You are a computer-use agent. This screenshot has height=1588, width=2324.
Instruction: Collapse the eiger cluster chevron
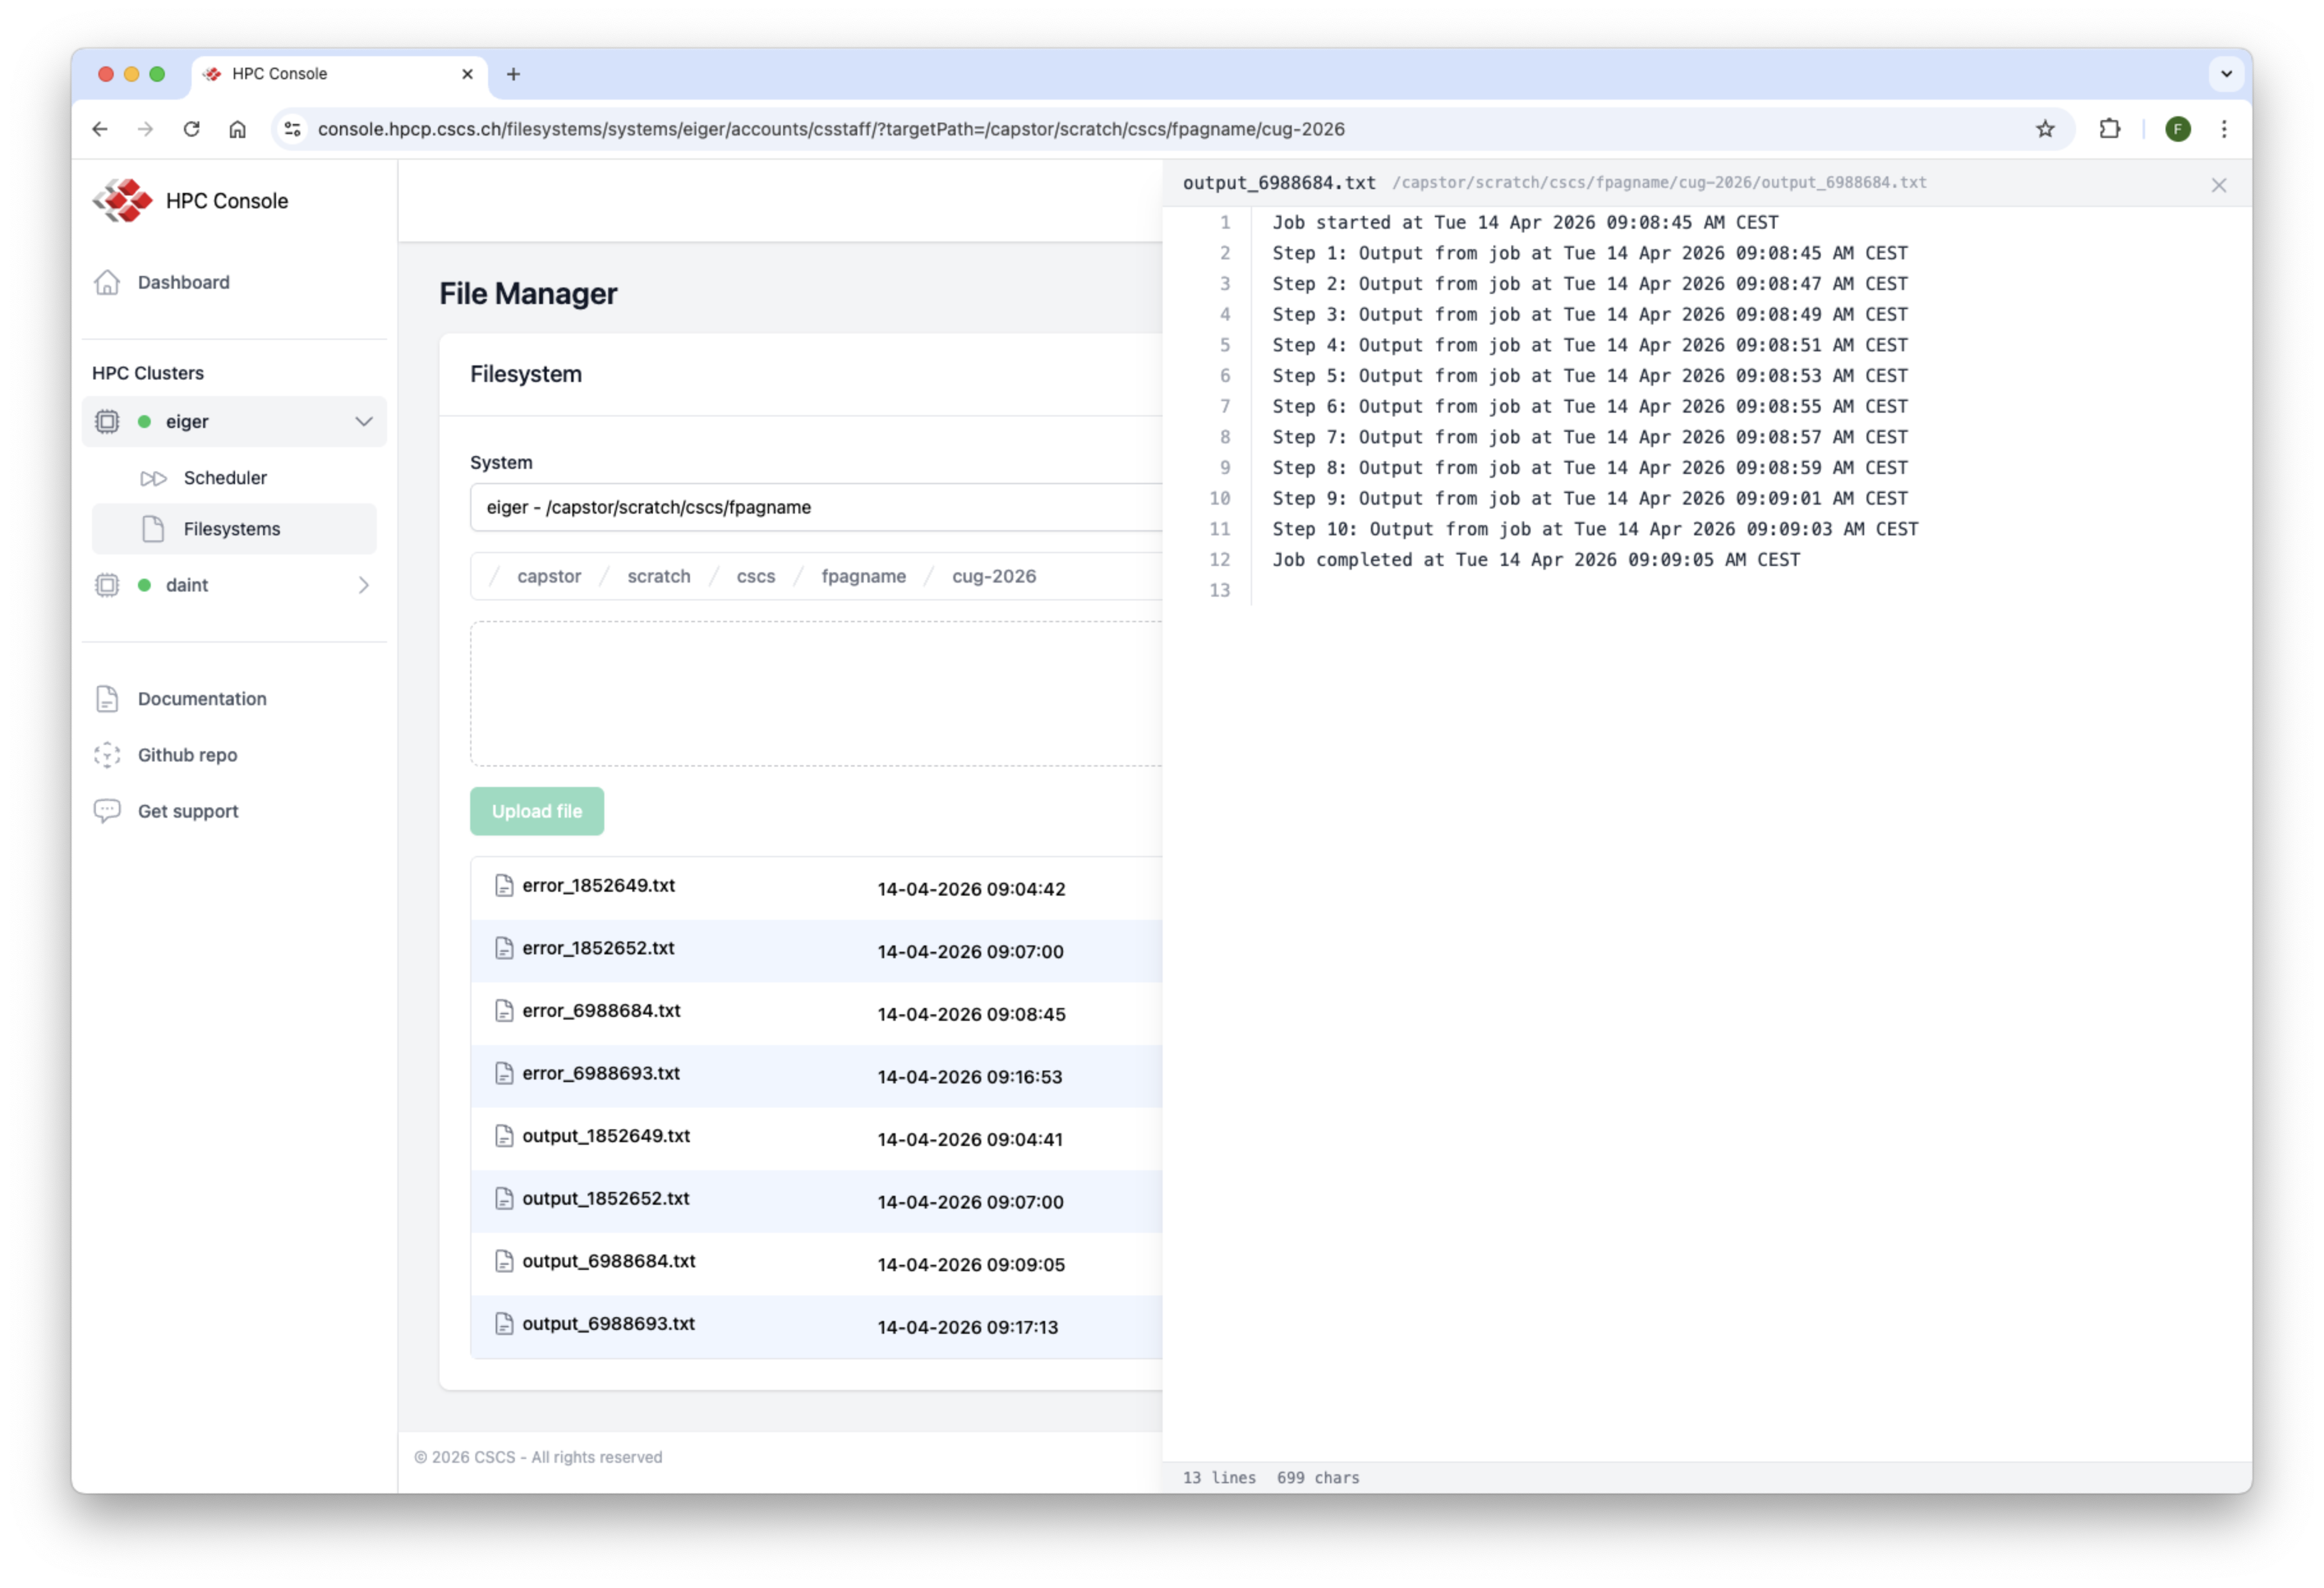click(363, 421)
